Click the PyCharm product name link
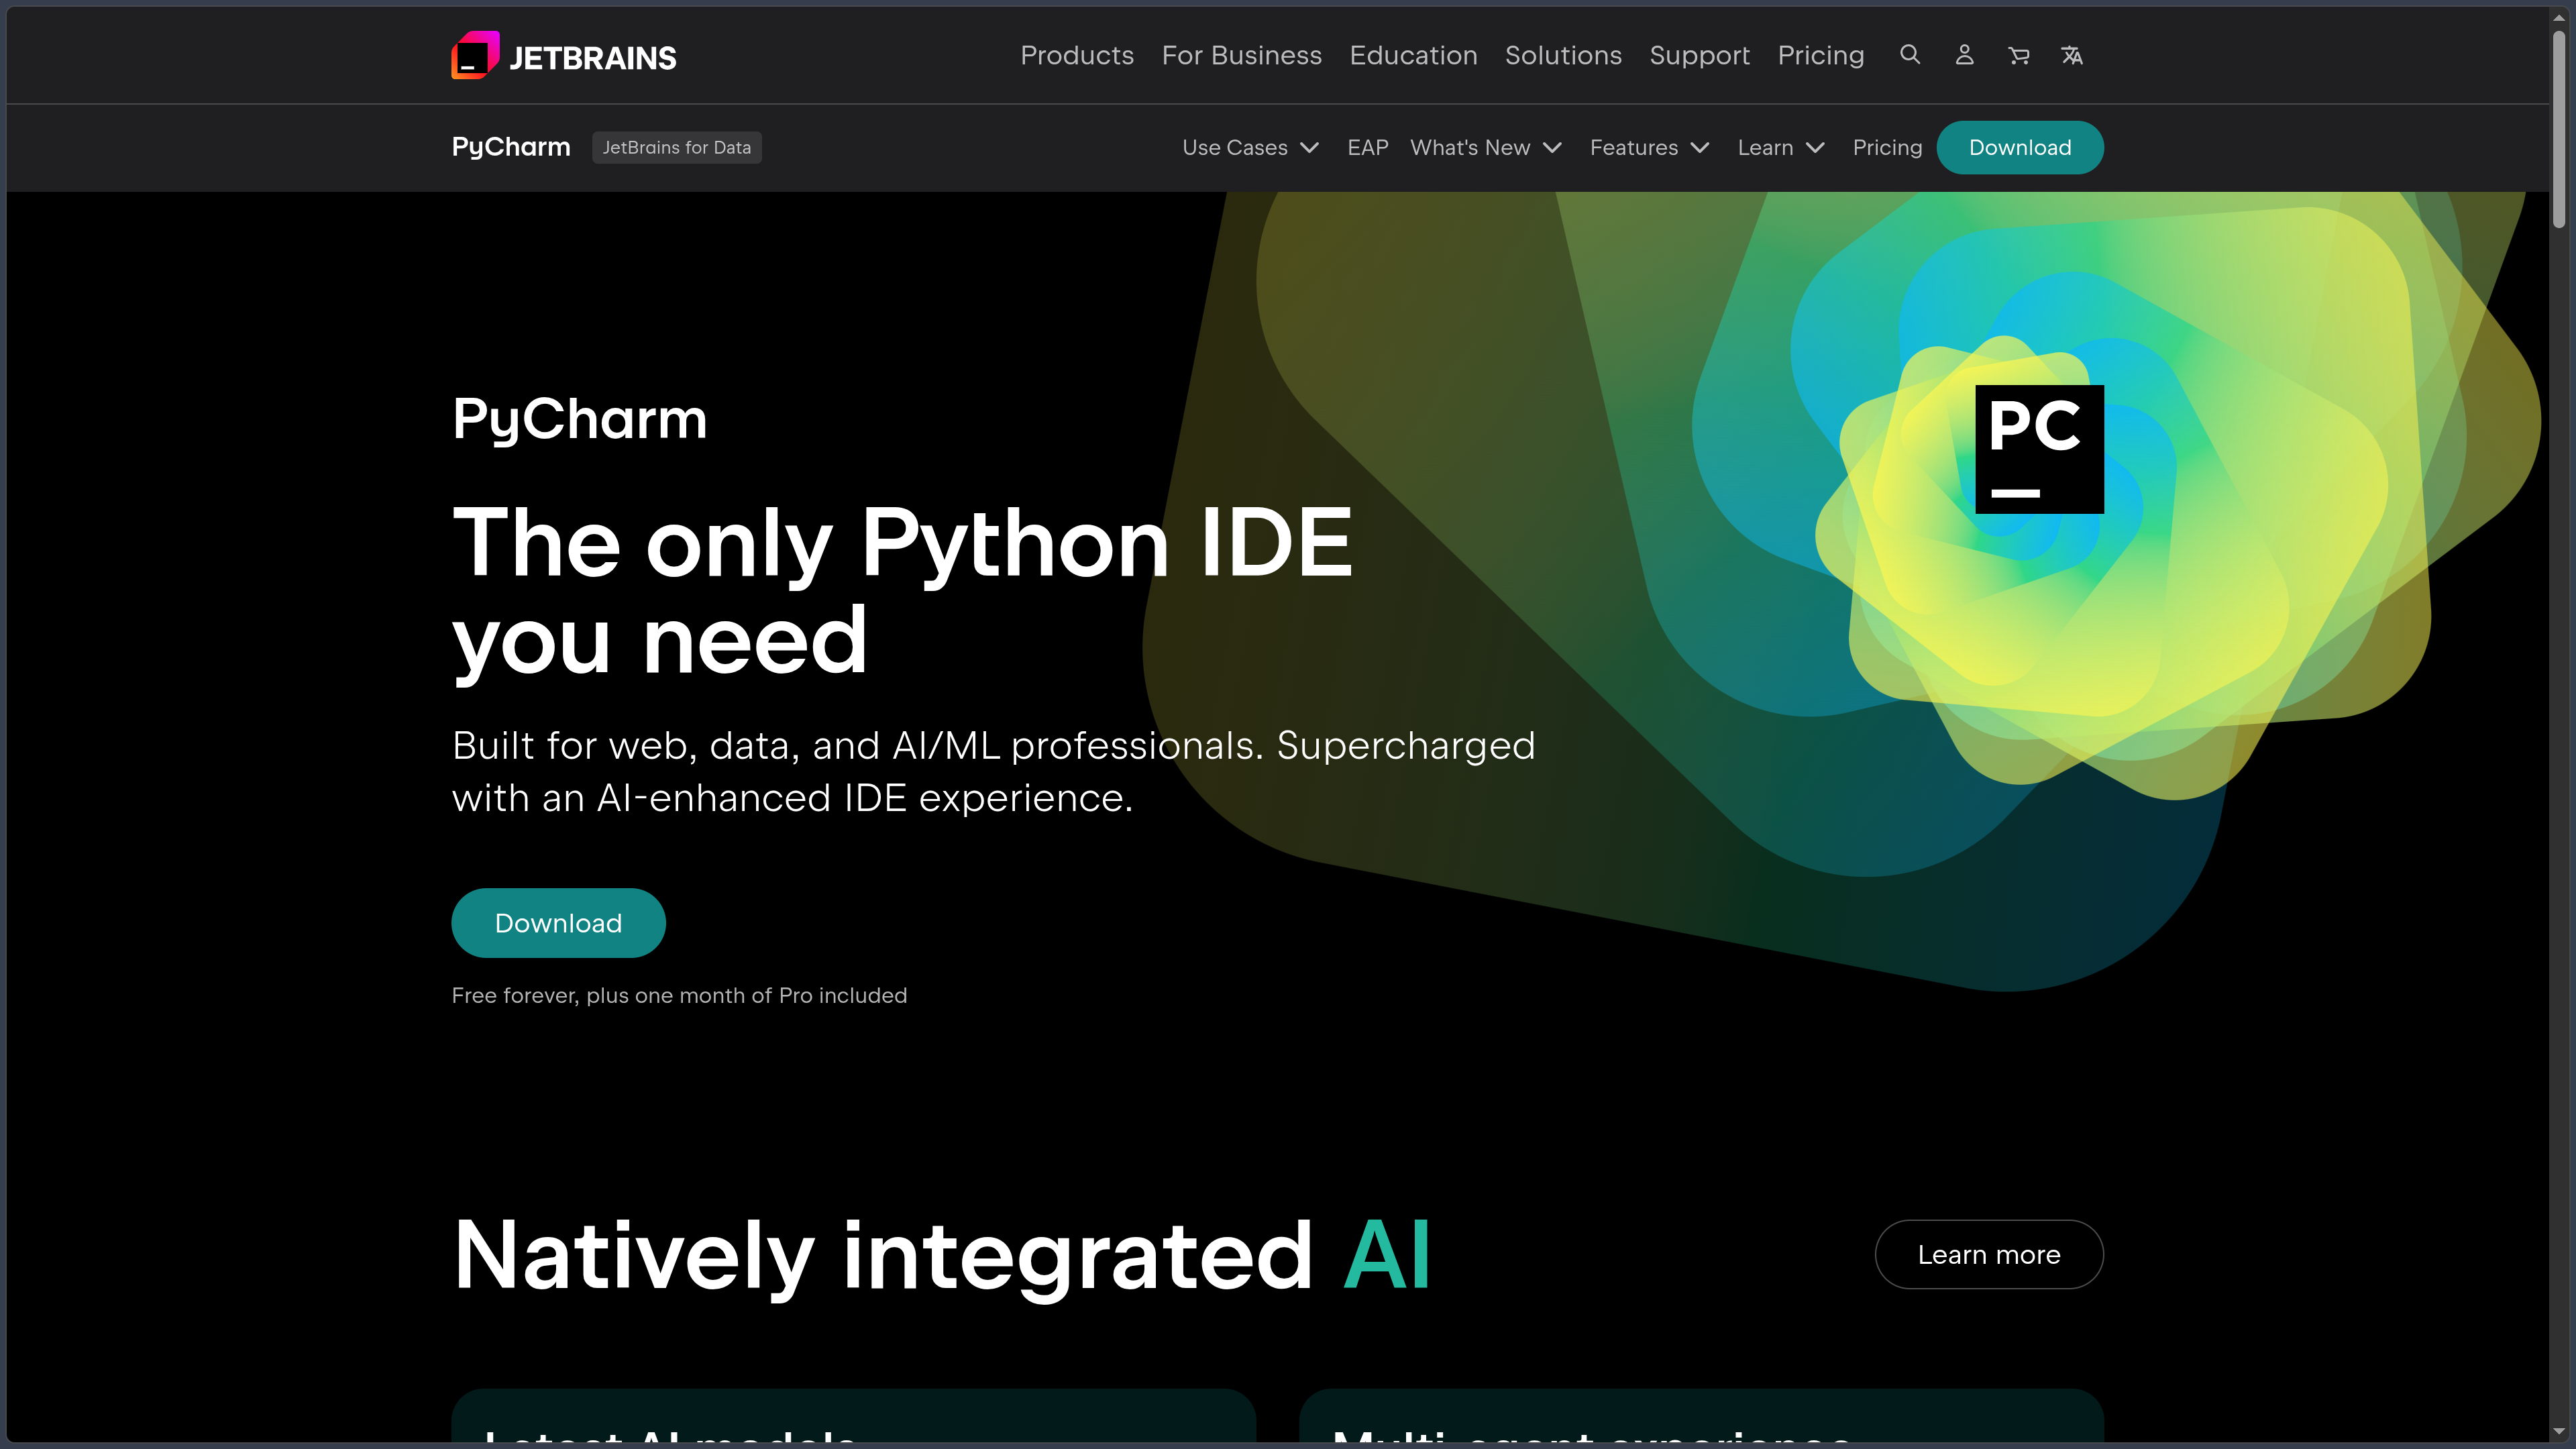This screenshot has width=2576, height=1449. pos(511,147)
